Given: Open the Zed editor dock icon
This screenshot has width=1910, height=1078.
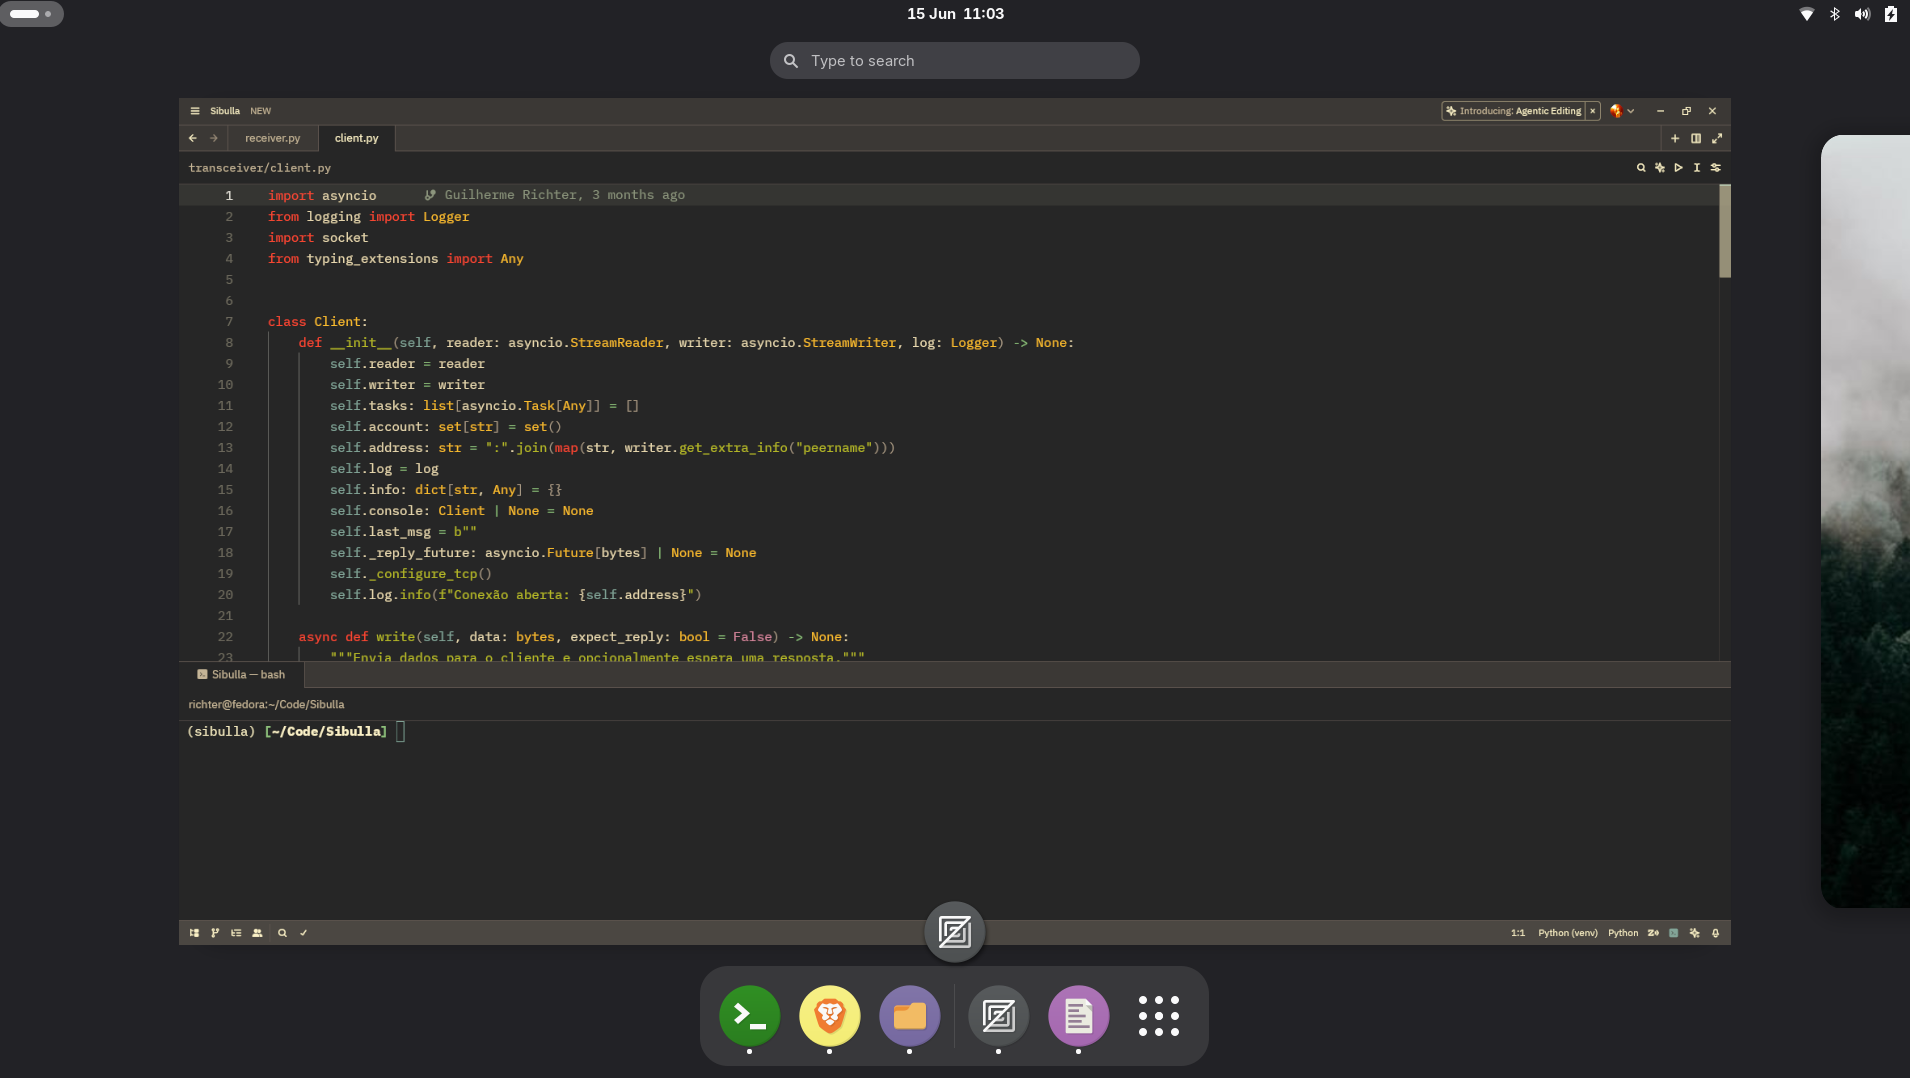Looking at the screenshot, I should (x=998, y=1016).
